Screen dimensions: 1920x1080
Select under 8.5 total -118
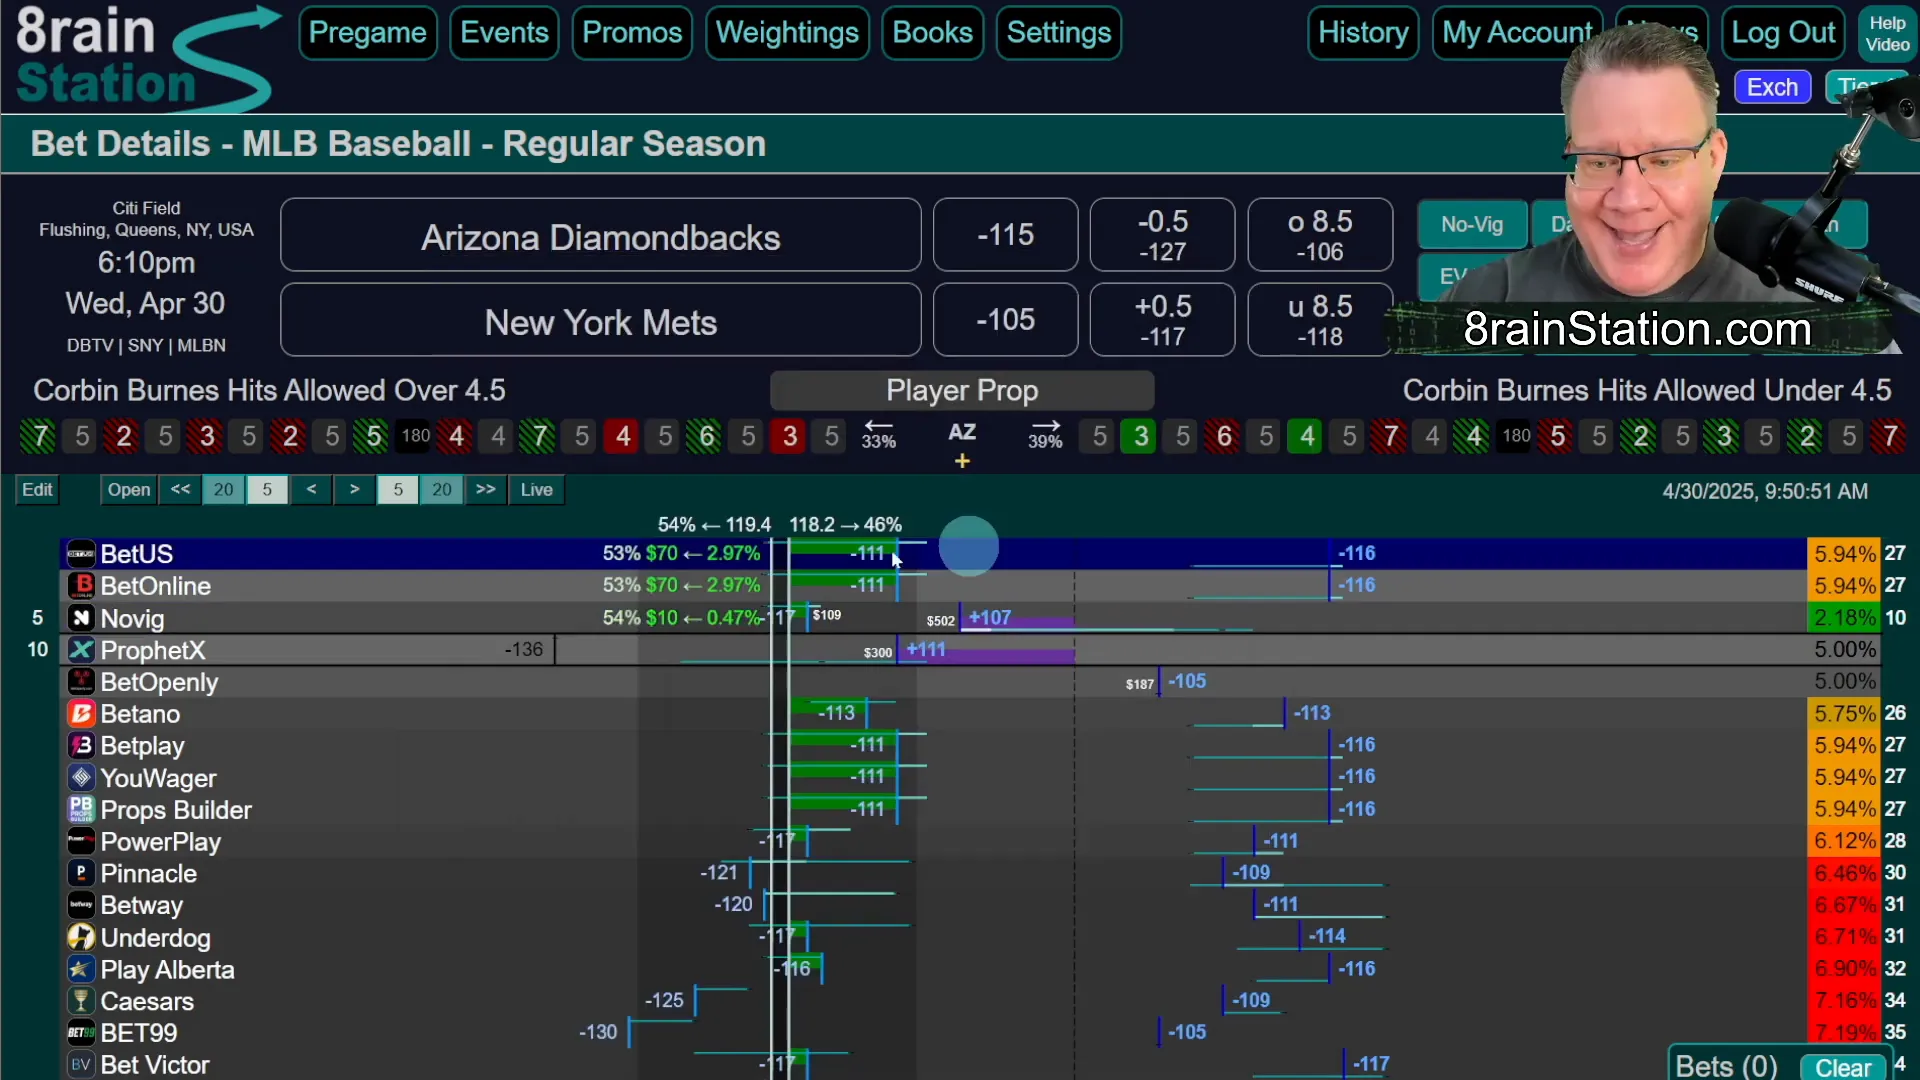pyautogui.click(x=1320, y=320)
